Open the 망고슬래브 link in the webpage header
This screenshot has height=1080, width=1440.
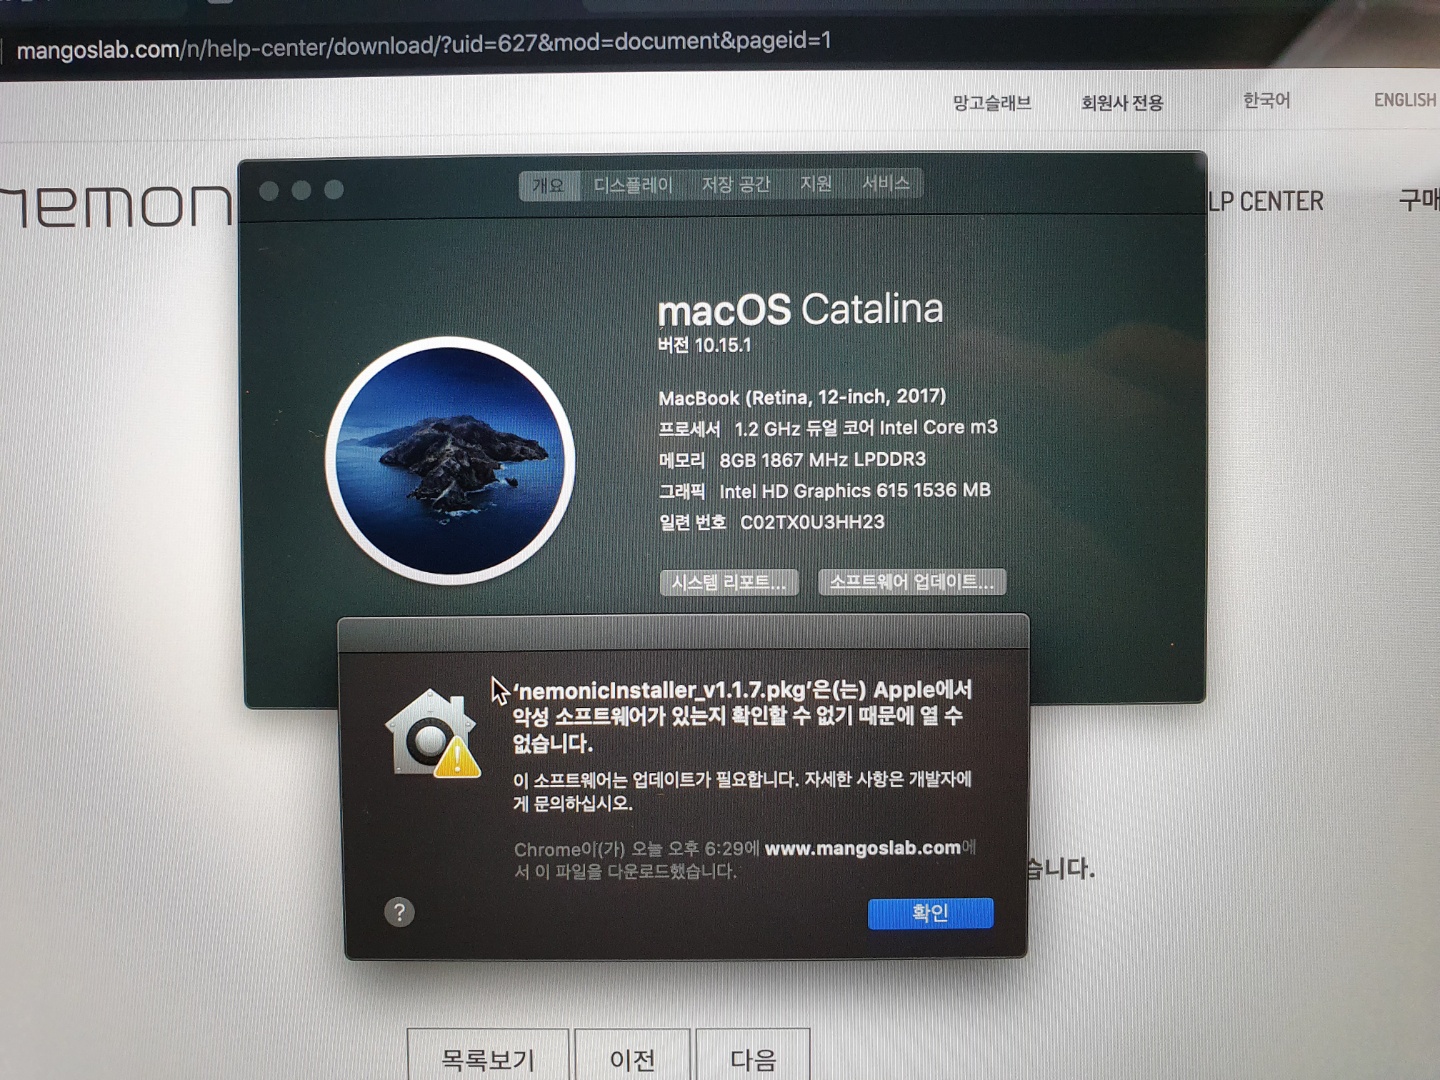pos(991,102)
